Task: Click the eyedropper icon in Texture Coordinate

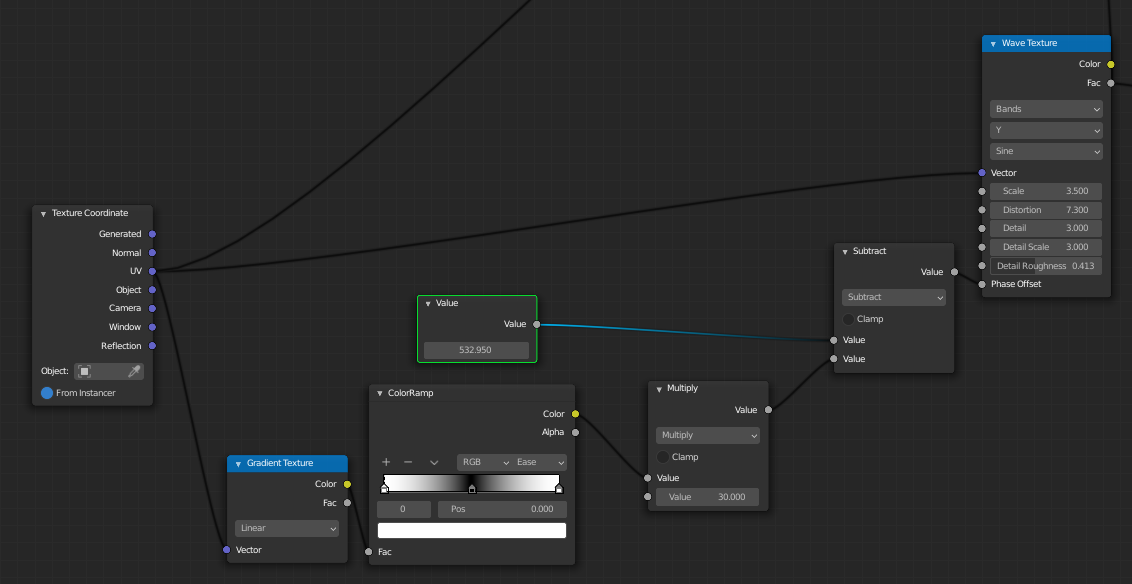Action: (x=134, y=371)
